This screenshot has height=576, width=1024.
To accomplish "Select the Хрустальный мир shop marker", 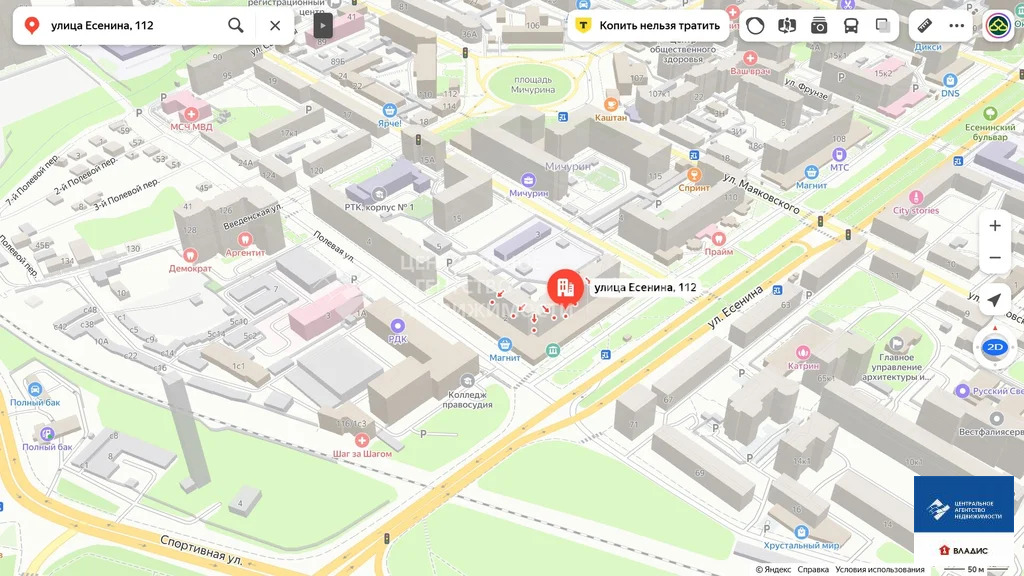I will coord(801,532).
